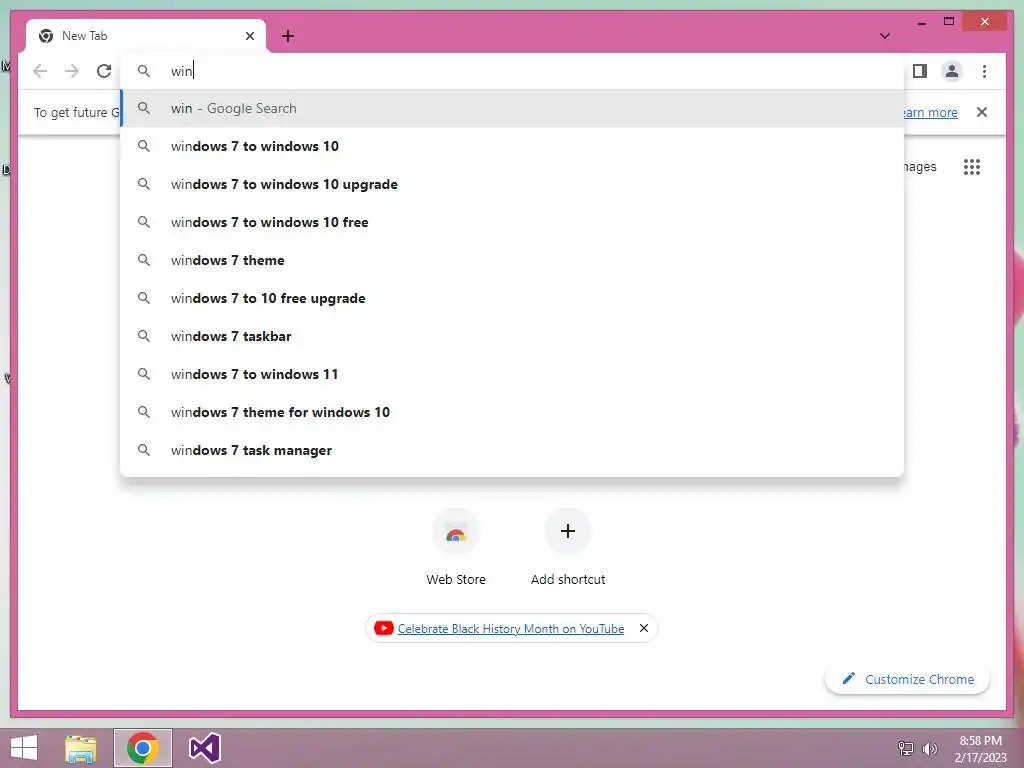Choose 'windows 7 to windows 11' suggestion
This screenshot has width=1024, height=768.
(x=513, y=374)
